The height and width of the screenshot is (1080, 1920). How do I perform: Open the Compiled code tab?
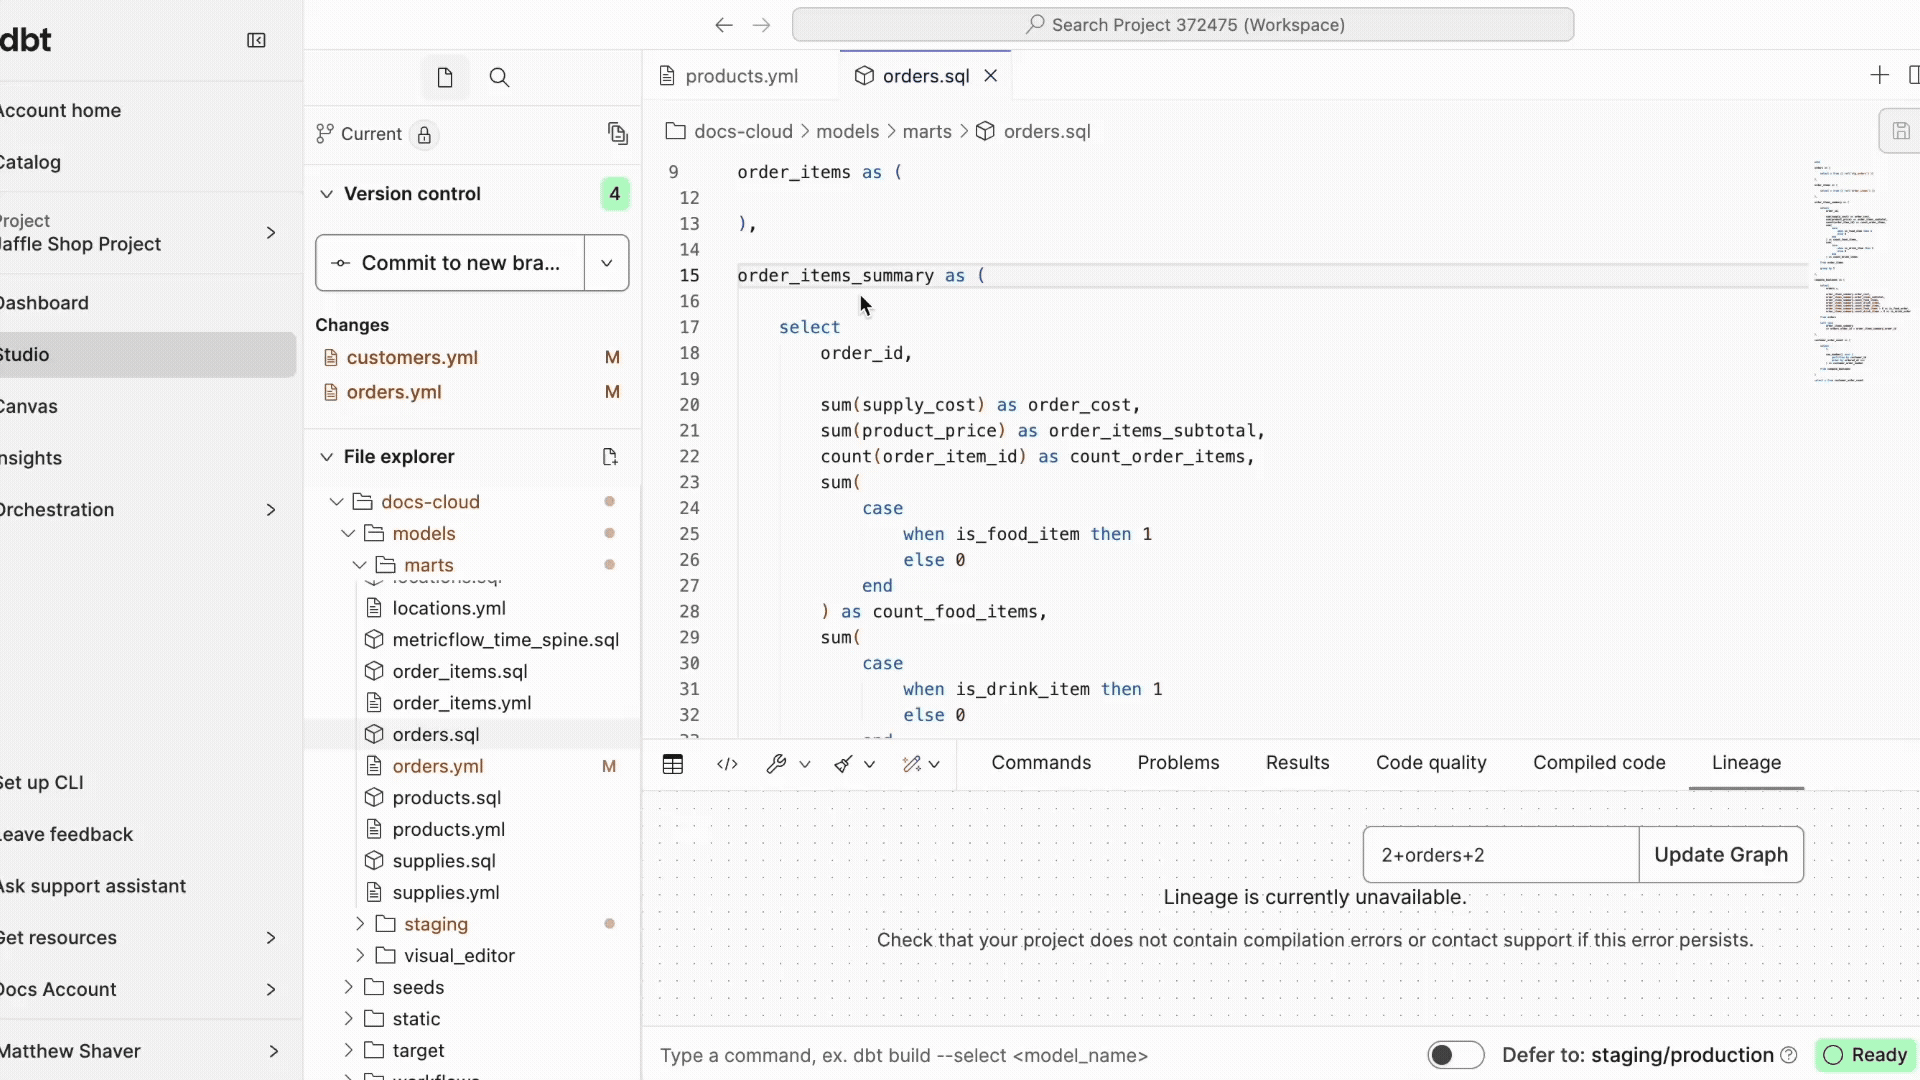1598,763
